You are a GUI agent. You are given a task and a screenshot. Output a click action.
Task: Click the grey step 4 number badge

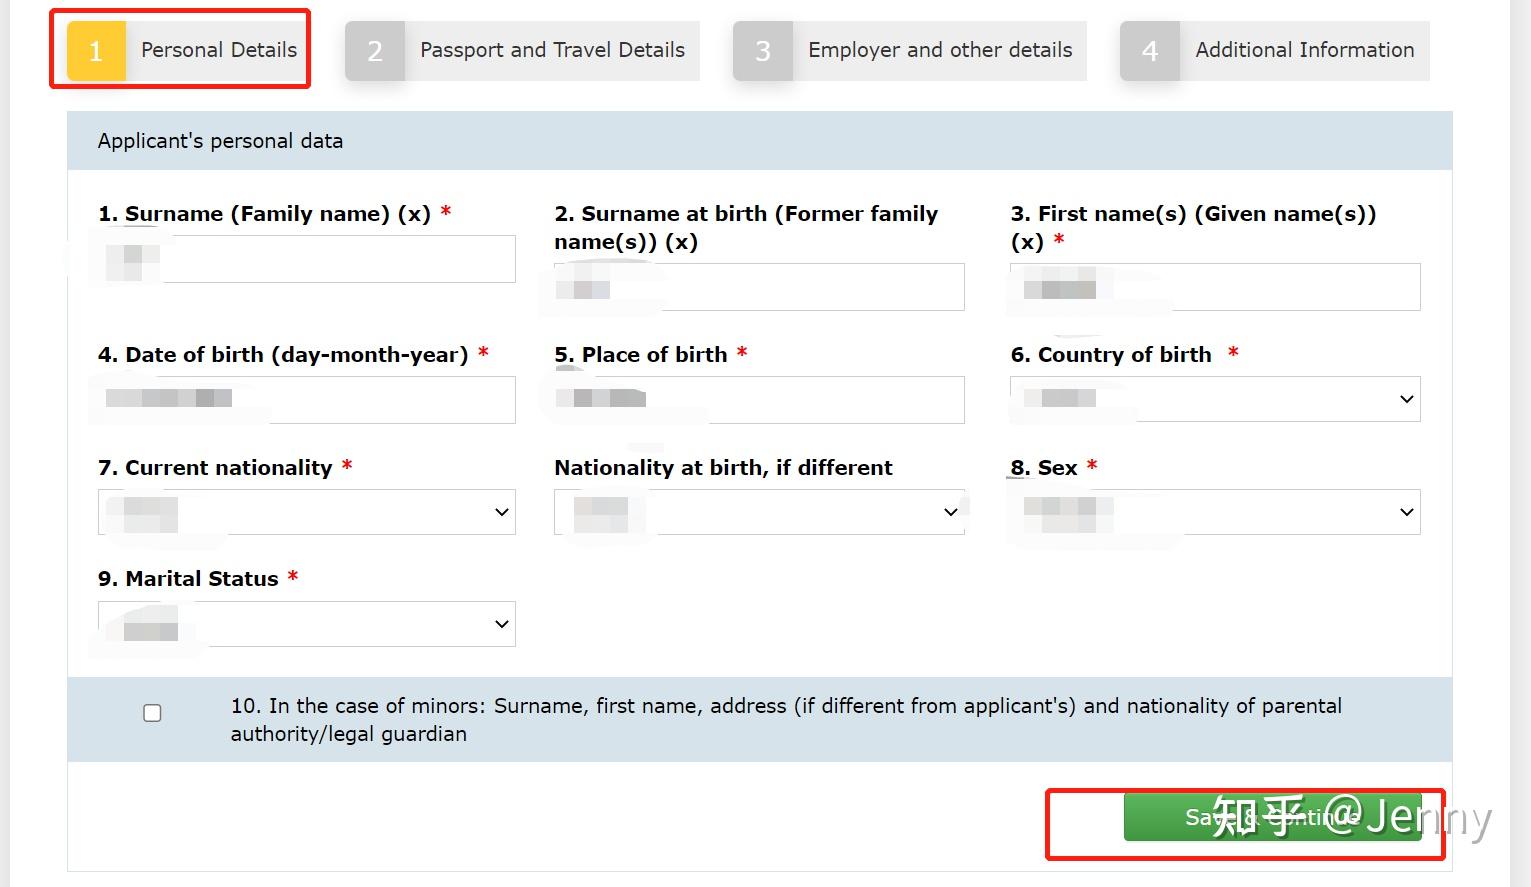[x=1150, y=51]
